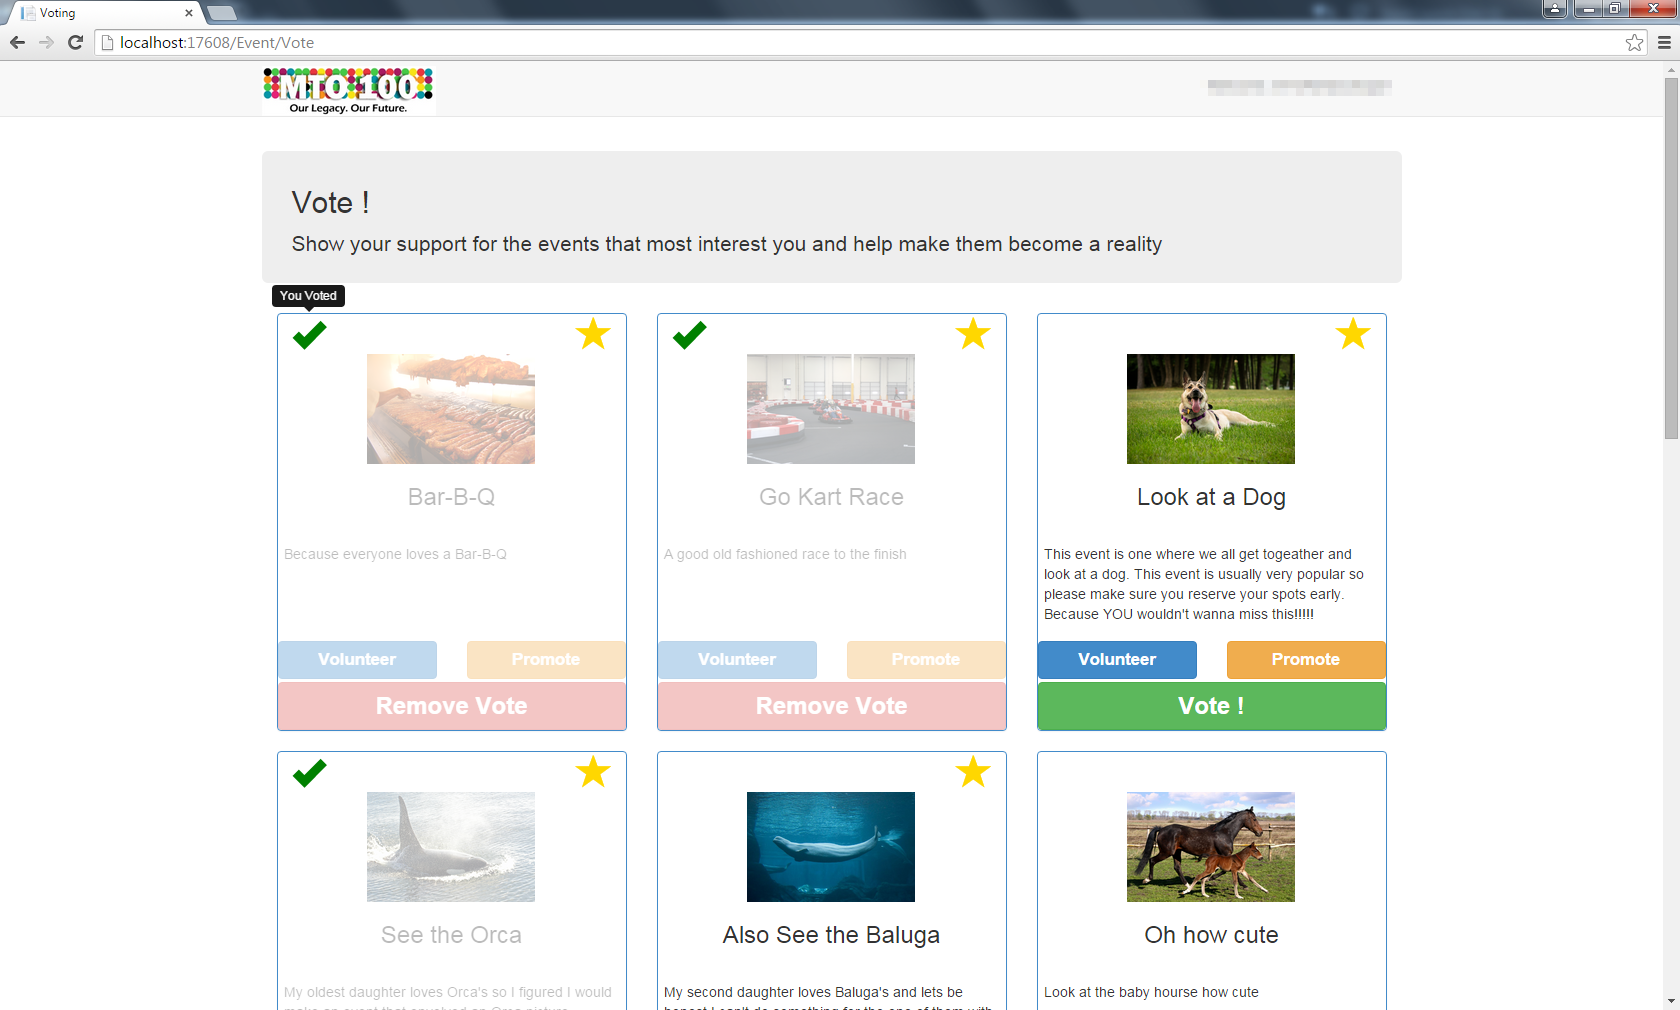Volunteer for the Look at a Dog event
This screenshot has height=1010, width=1680.
click(1117, 660)
